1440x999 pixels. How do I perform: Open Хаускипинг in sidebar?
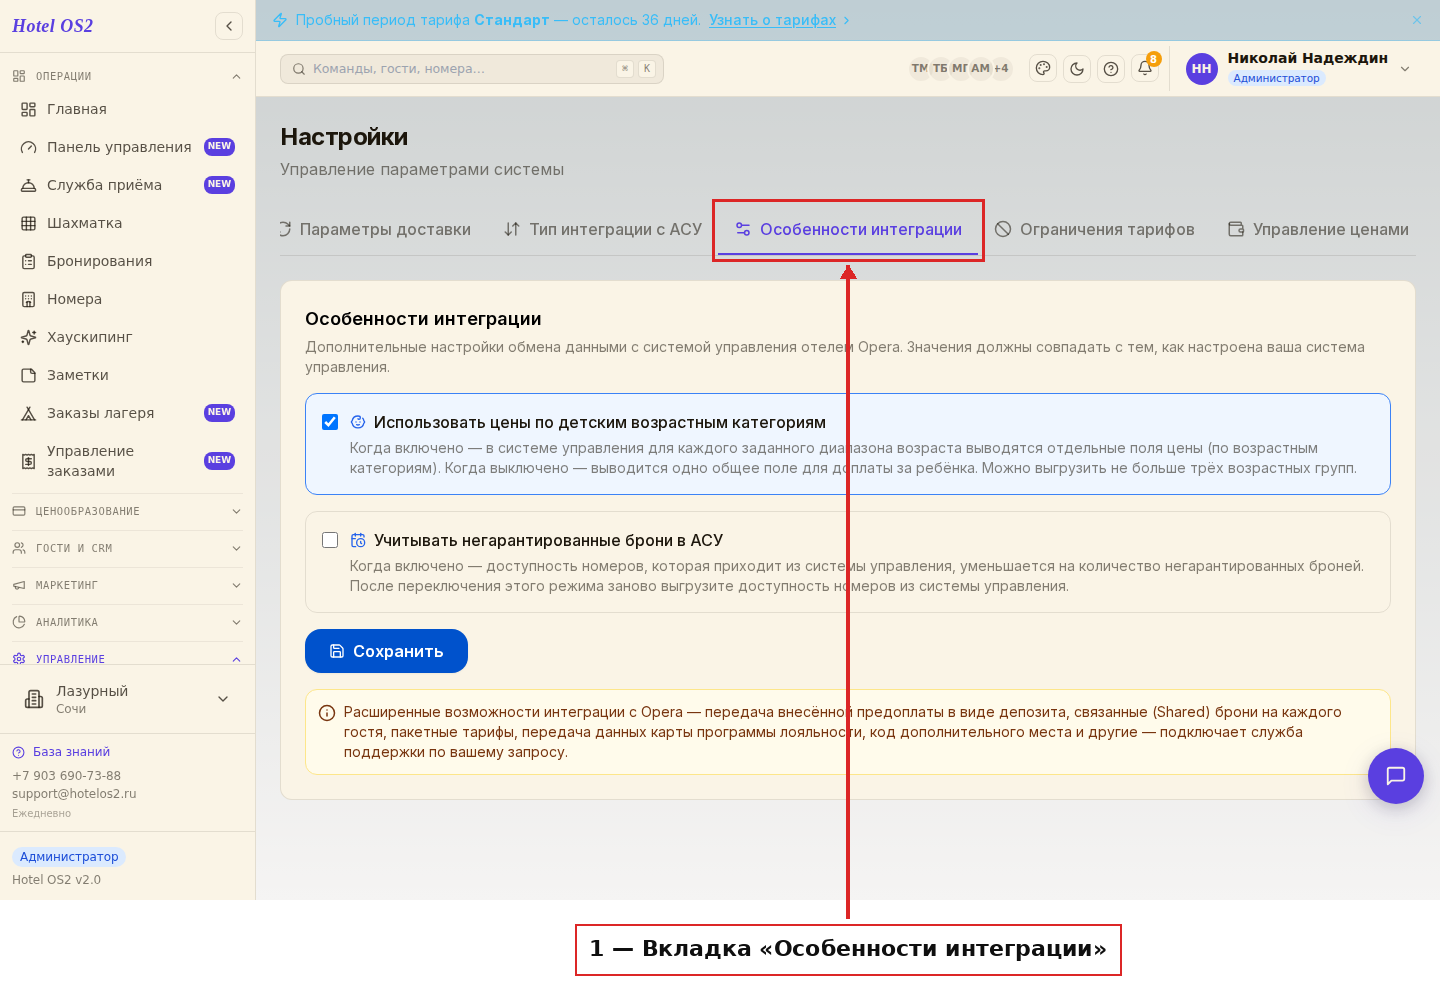(127, 337)
